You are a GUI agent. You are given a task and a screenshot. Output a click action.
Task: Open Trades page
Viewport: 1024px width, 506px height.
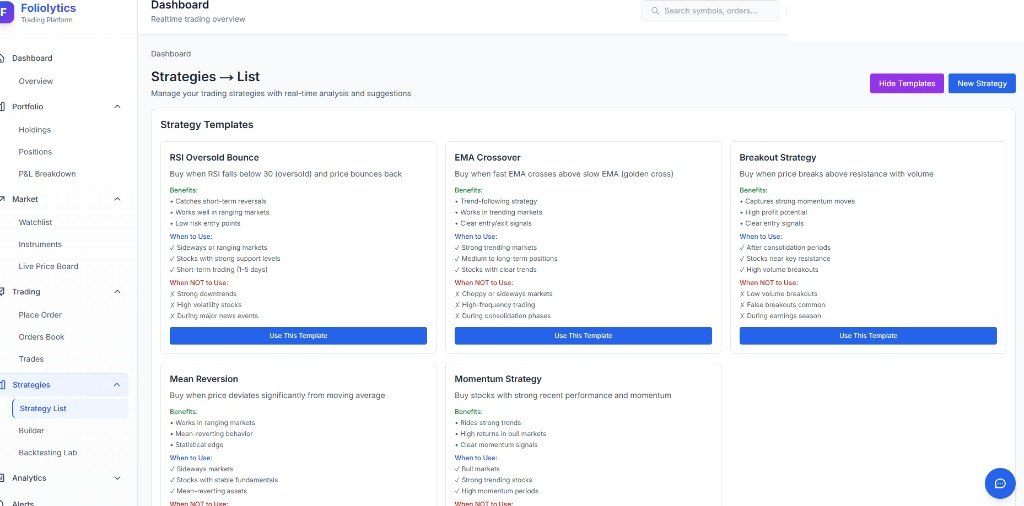tap(31, 359)
